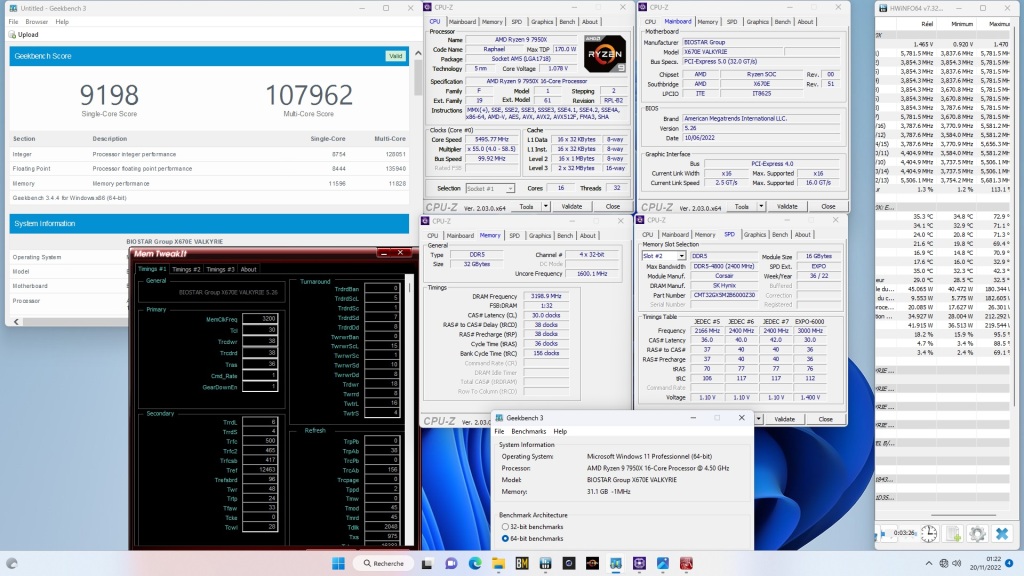The image size is (1024, 576).
Task: Click the single-core score 9198
Action: 109,95
